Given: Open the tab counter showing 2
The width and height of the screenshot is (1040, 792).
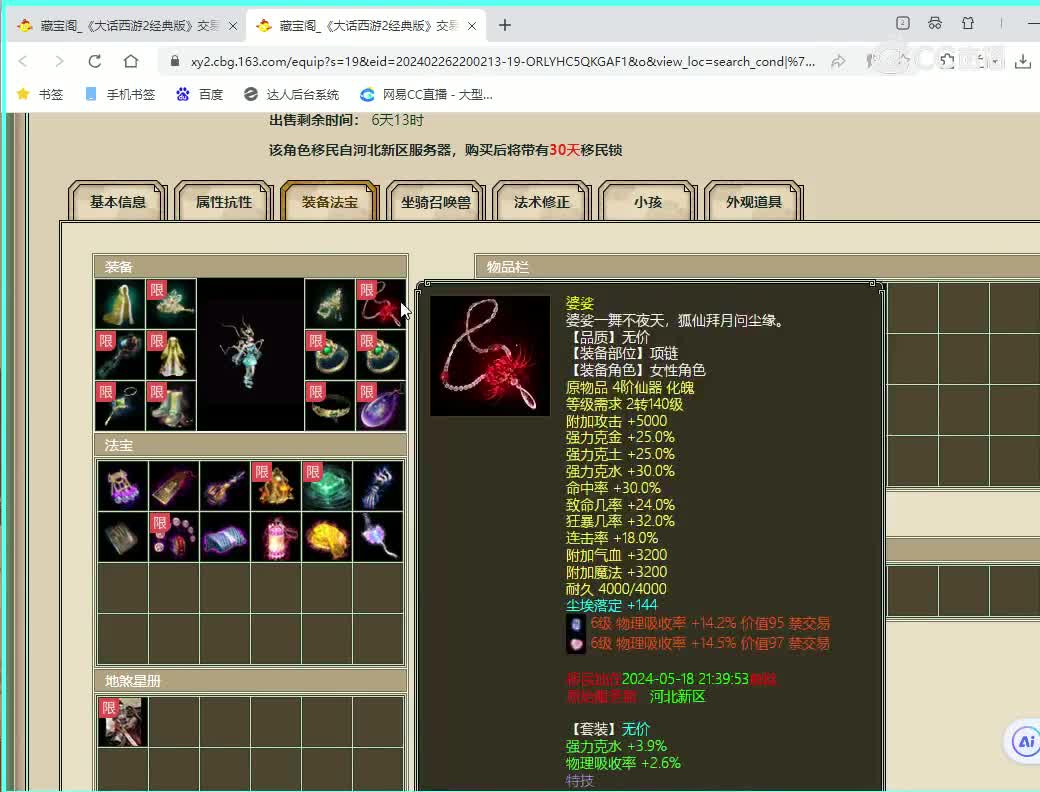Looking at the screenshot, I should pos(903,23).
